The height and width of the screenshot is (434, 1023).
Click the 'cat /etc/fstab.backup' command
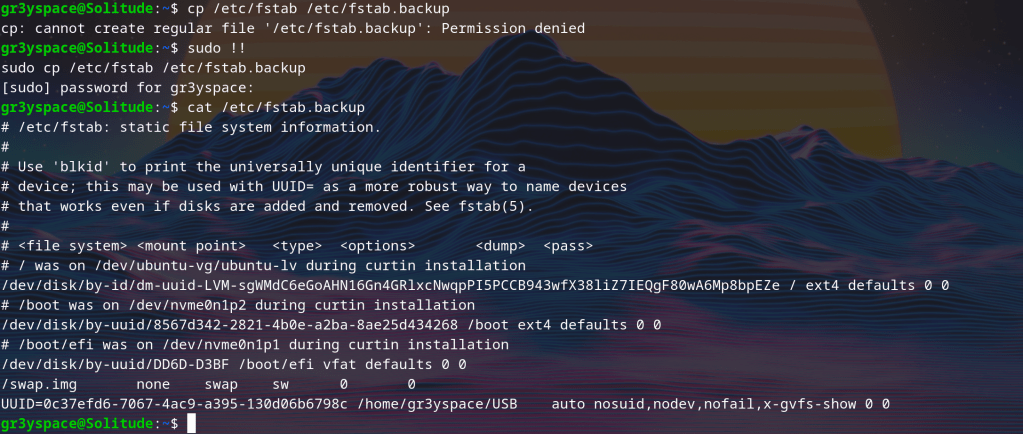pos(269,107)
